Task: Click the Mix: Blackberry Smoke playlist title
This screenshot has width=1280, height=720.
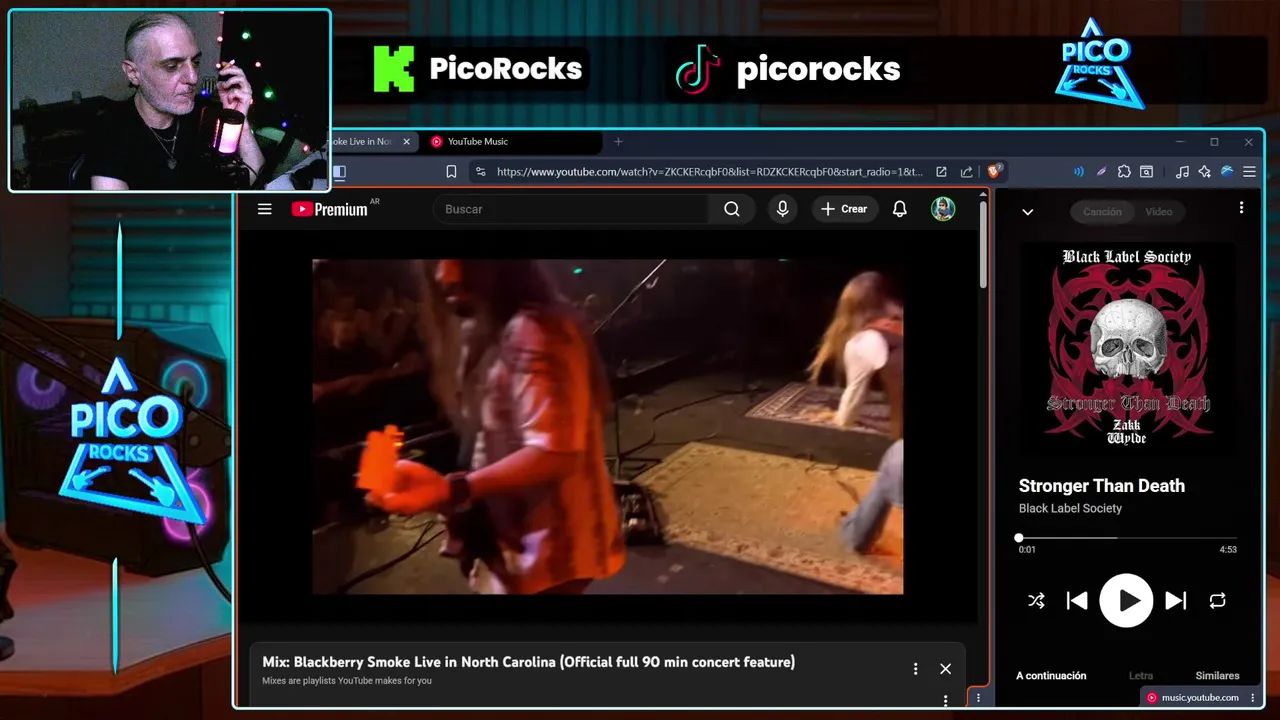Action: (528, 662)
